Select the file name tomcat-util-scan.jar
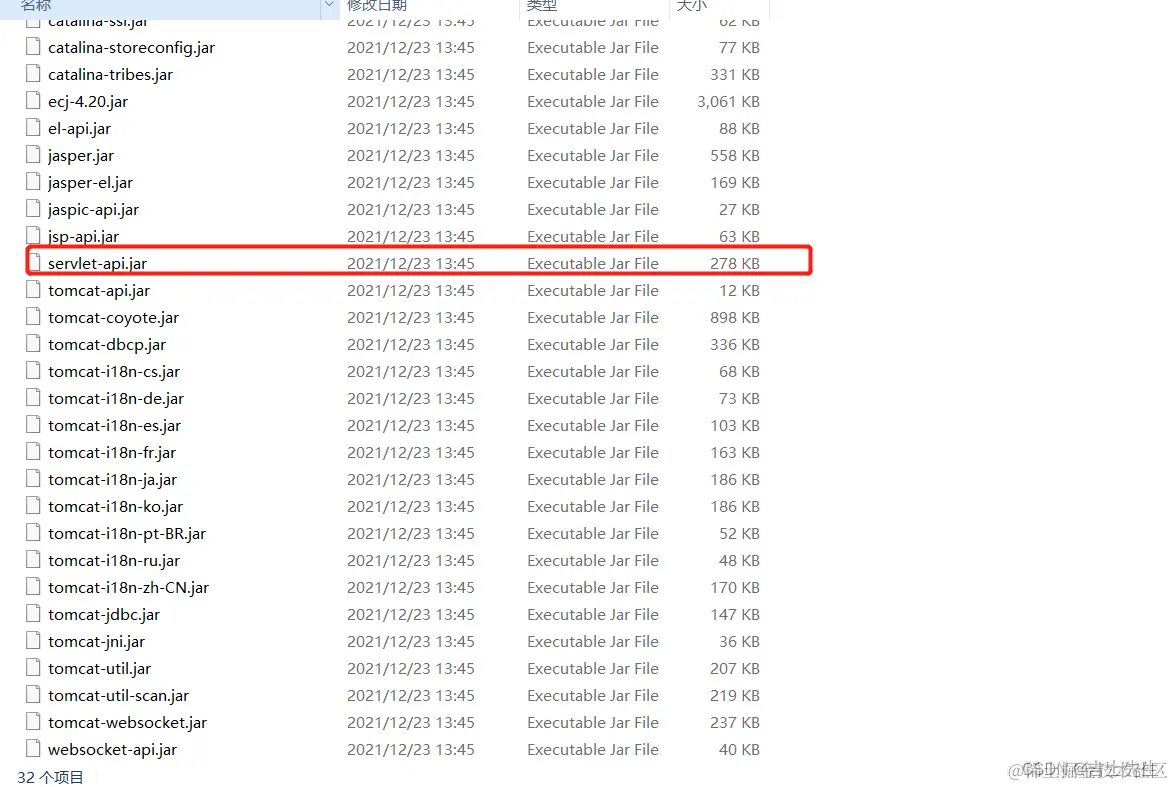The height and width of the screenshot is (787, 1174). pos(118,695)
